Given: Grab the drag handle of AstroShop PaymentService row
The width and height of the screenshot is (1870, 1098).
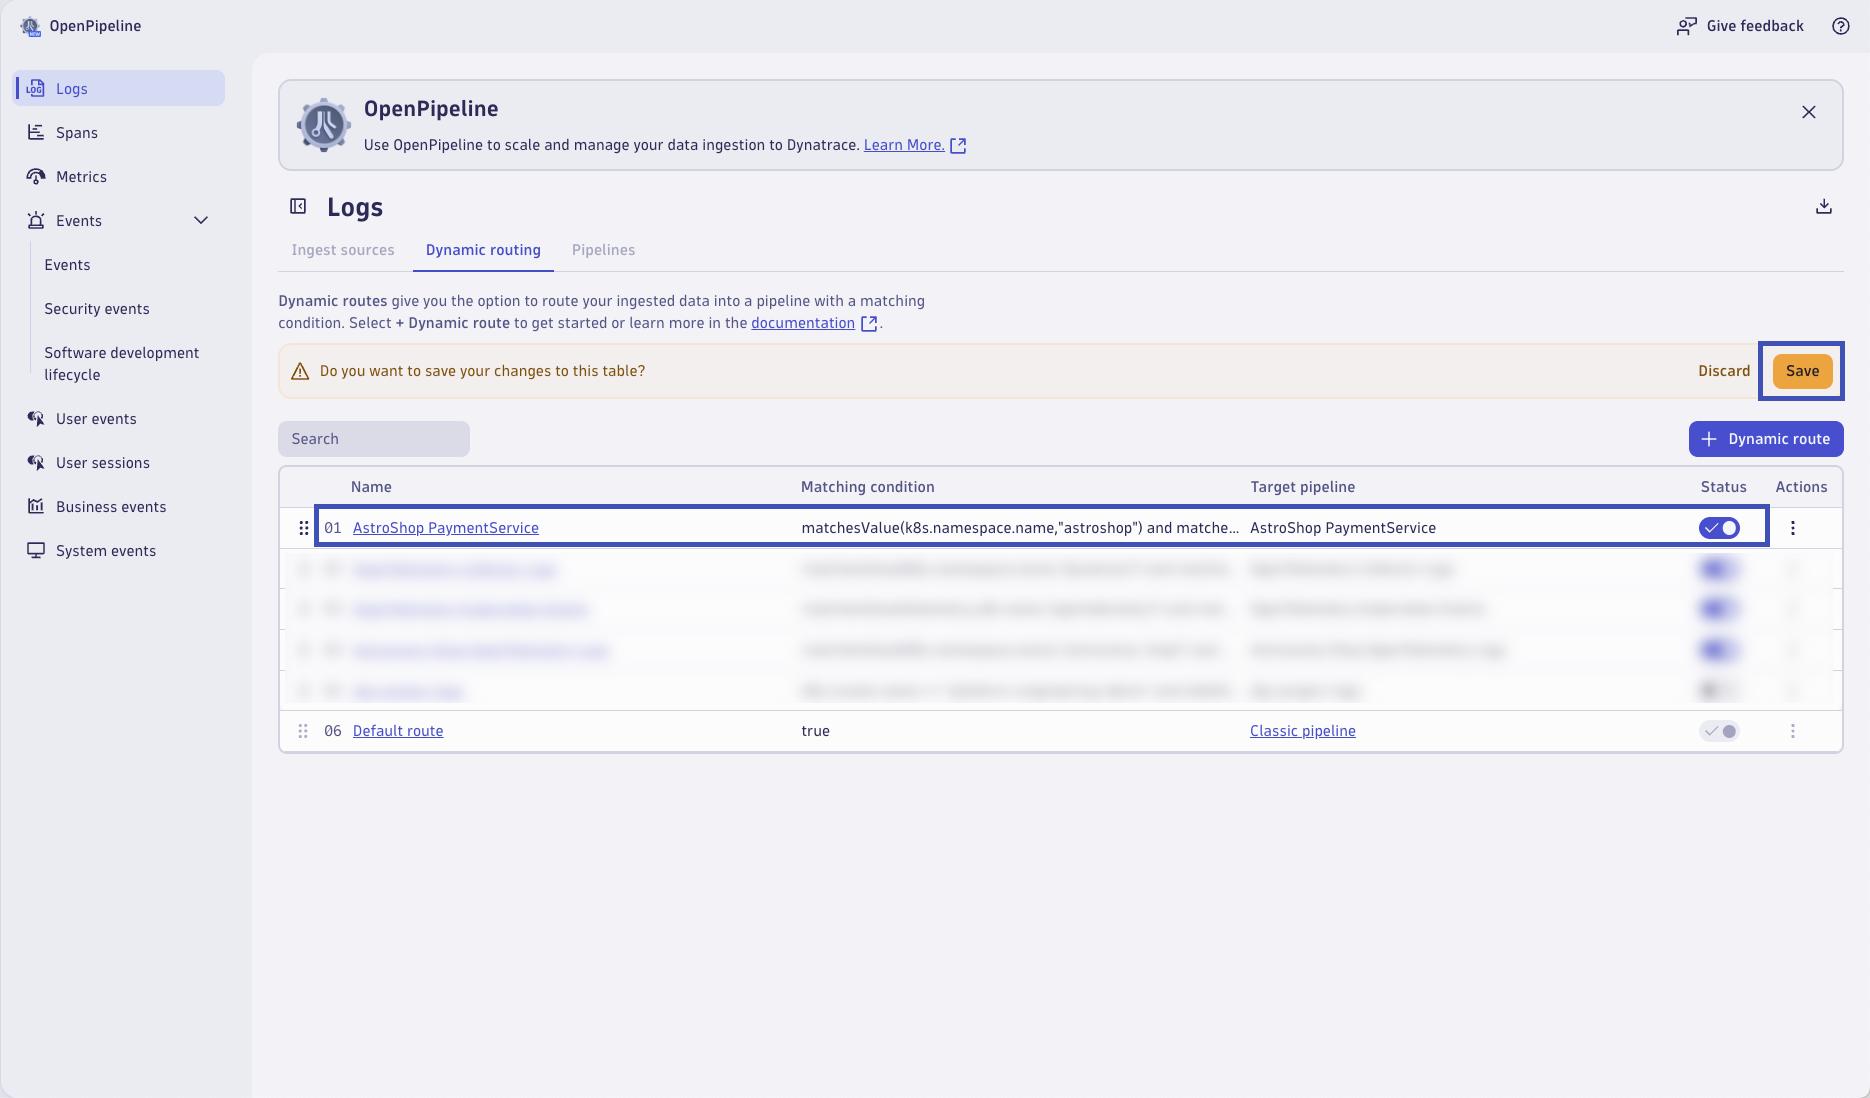Looking at the screenshot, I should tap(303, 528).
